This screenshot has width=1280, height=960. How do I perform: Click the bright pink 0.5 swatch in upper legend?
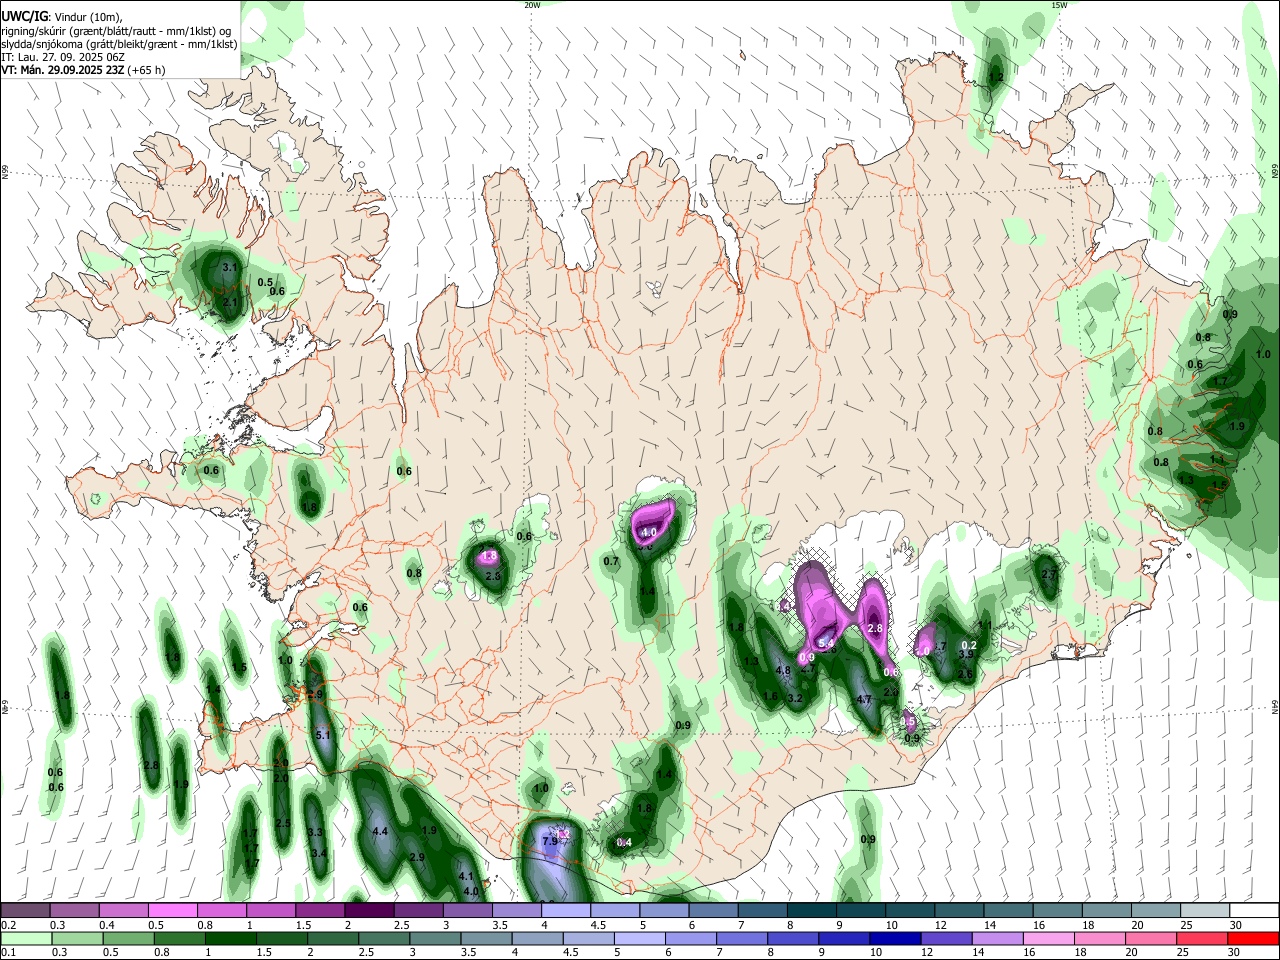click(x=172, y=910)
